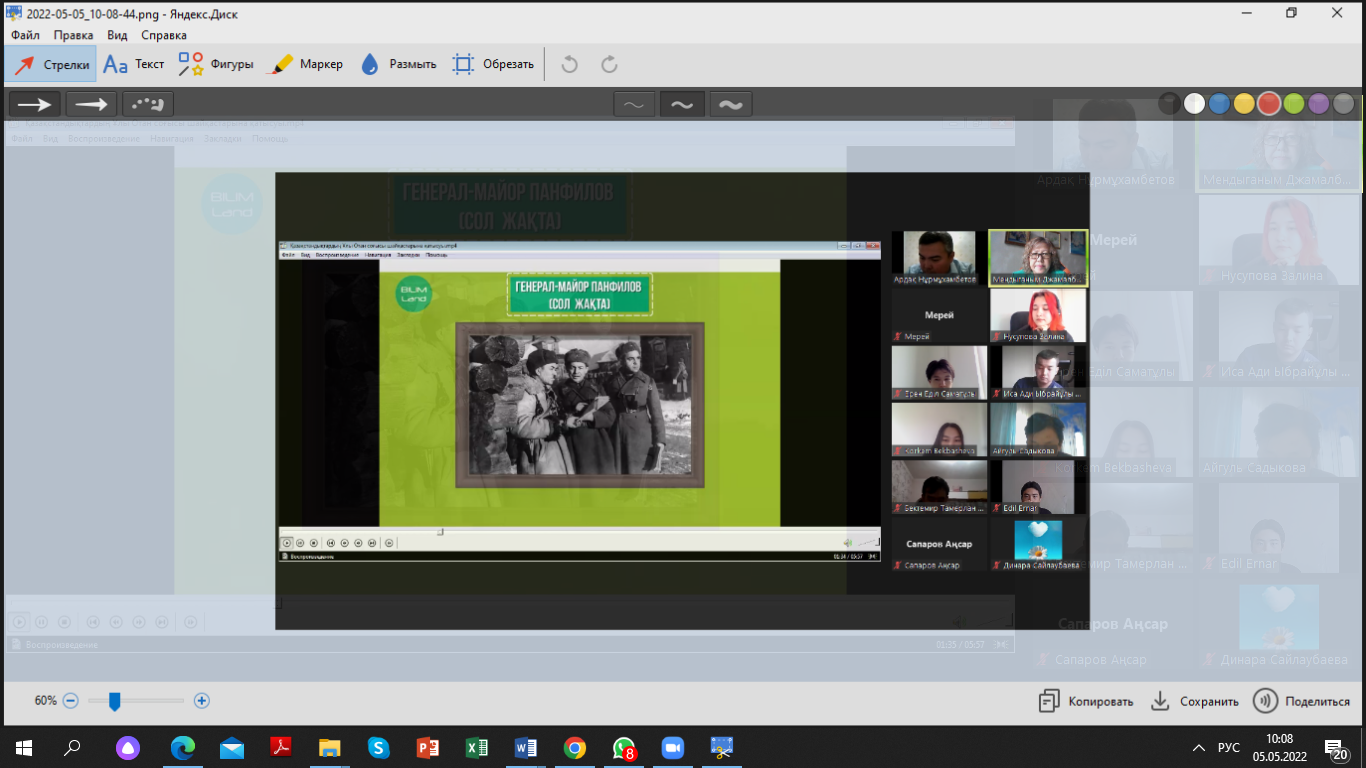Click the Поделиться share button

(x=1302, y=701)
